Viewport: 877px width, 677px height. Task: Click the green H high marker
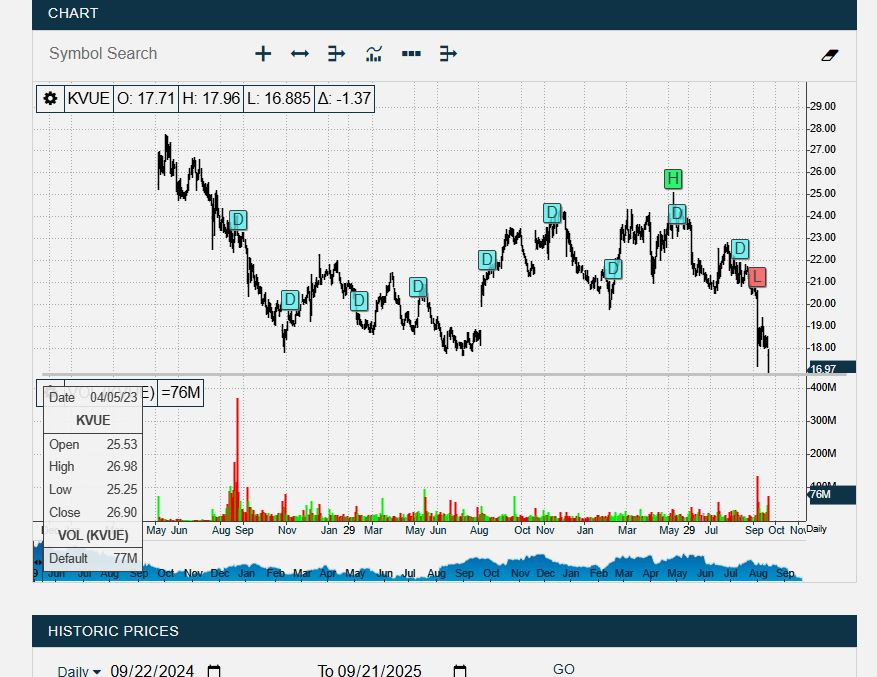(673, 179)
